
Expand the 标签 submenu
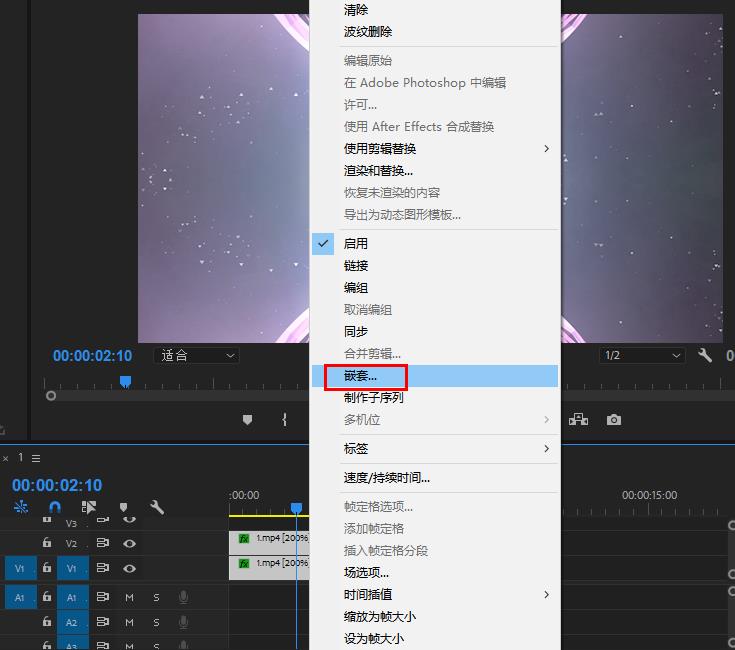point(435,448)
